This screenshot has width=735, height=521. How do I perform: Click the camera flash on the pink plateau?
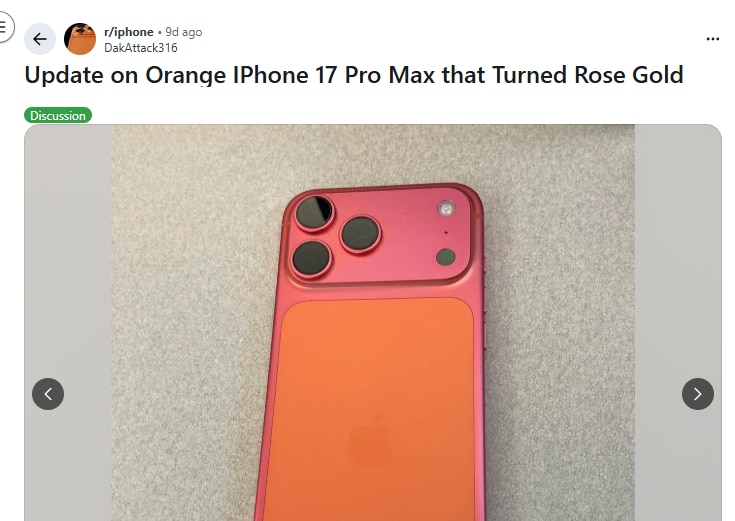(x=446, y=208)
